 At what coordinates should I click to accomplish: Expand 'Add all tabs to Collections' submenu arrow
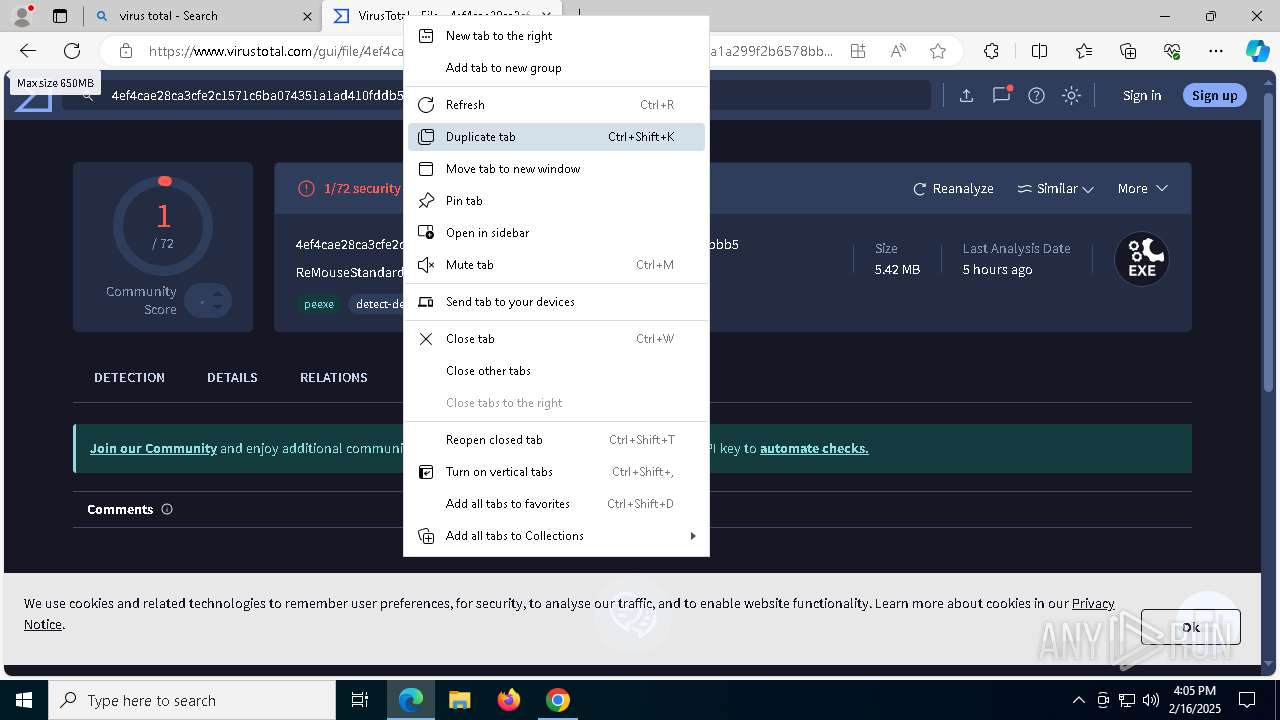[692, 536]
